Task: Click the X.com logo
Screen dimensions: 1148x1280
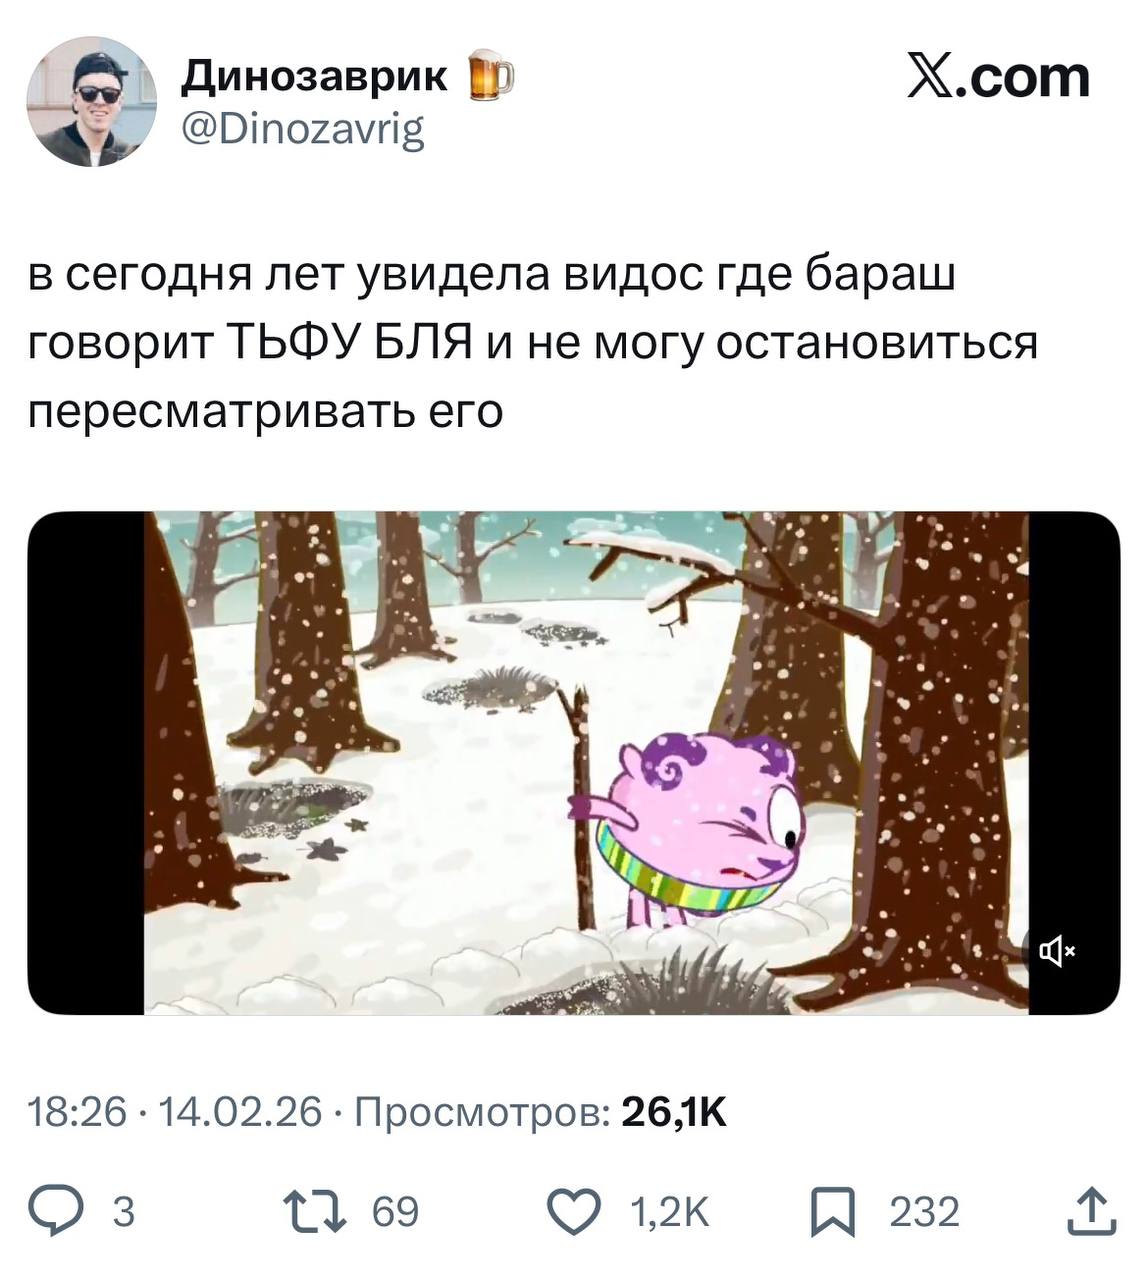Action: [x=998, y=77]
